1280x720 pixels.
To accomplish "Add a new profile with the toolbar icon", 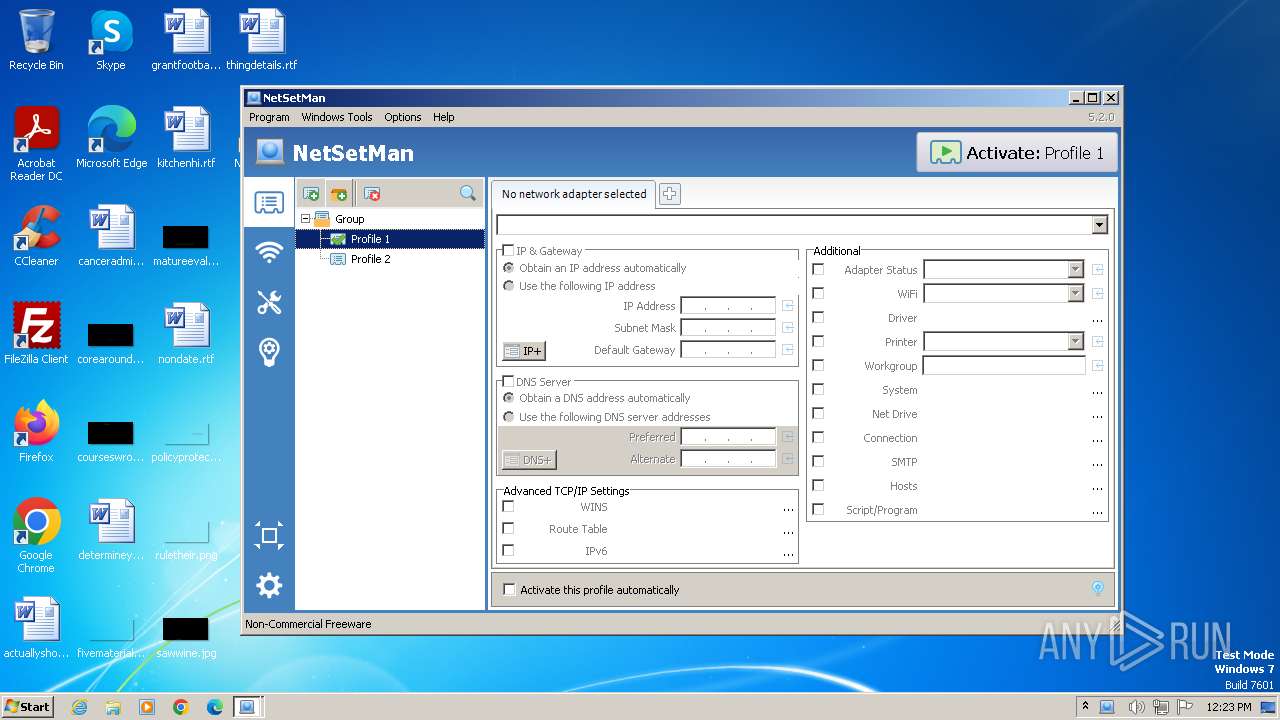I will click(311, 194).
